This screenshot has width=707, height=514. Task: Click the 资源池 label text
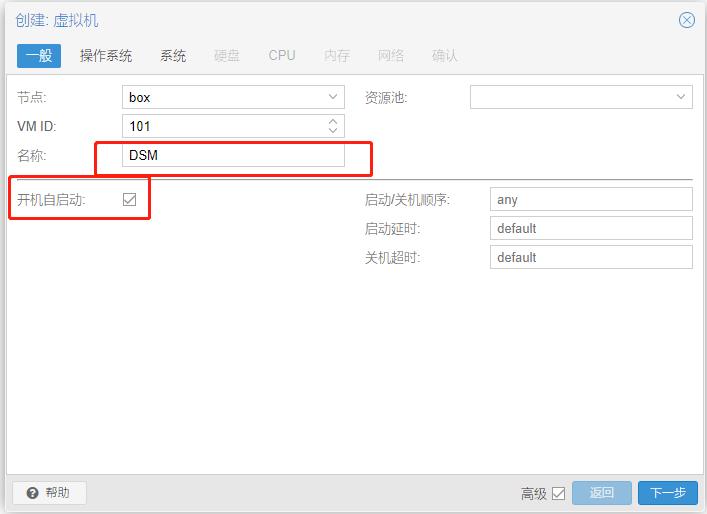click(386, 97)
